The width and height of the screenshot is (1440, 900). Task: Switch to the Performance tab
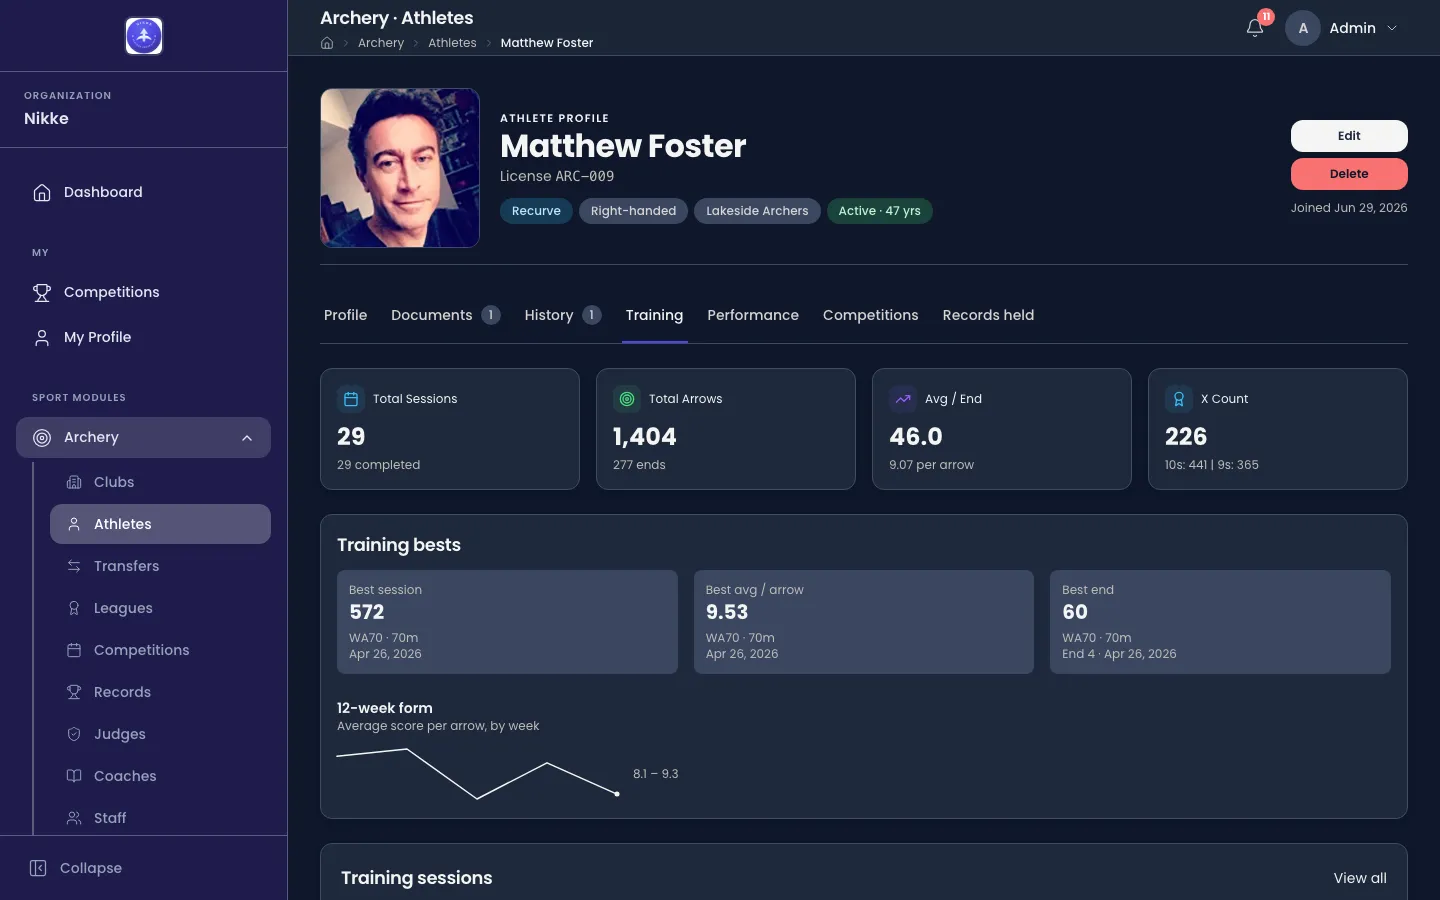pos(753,315)
